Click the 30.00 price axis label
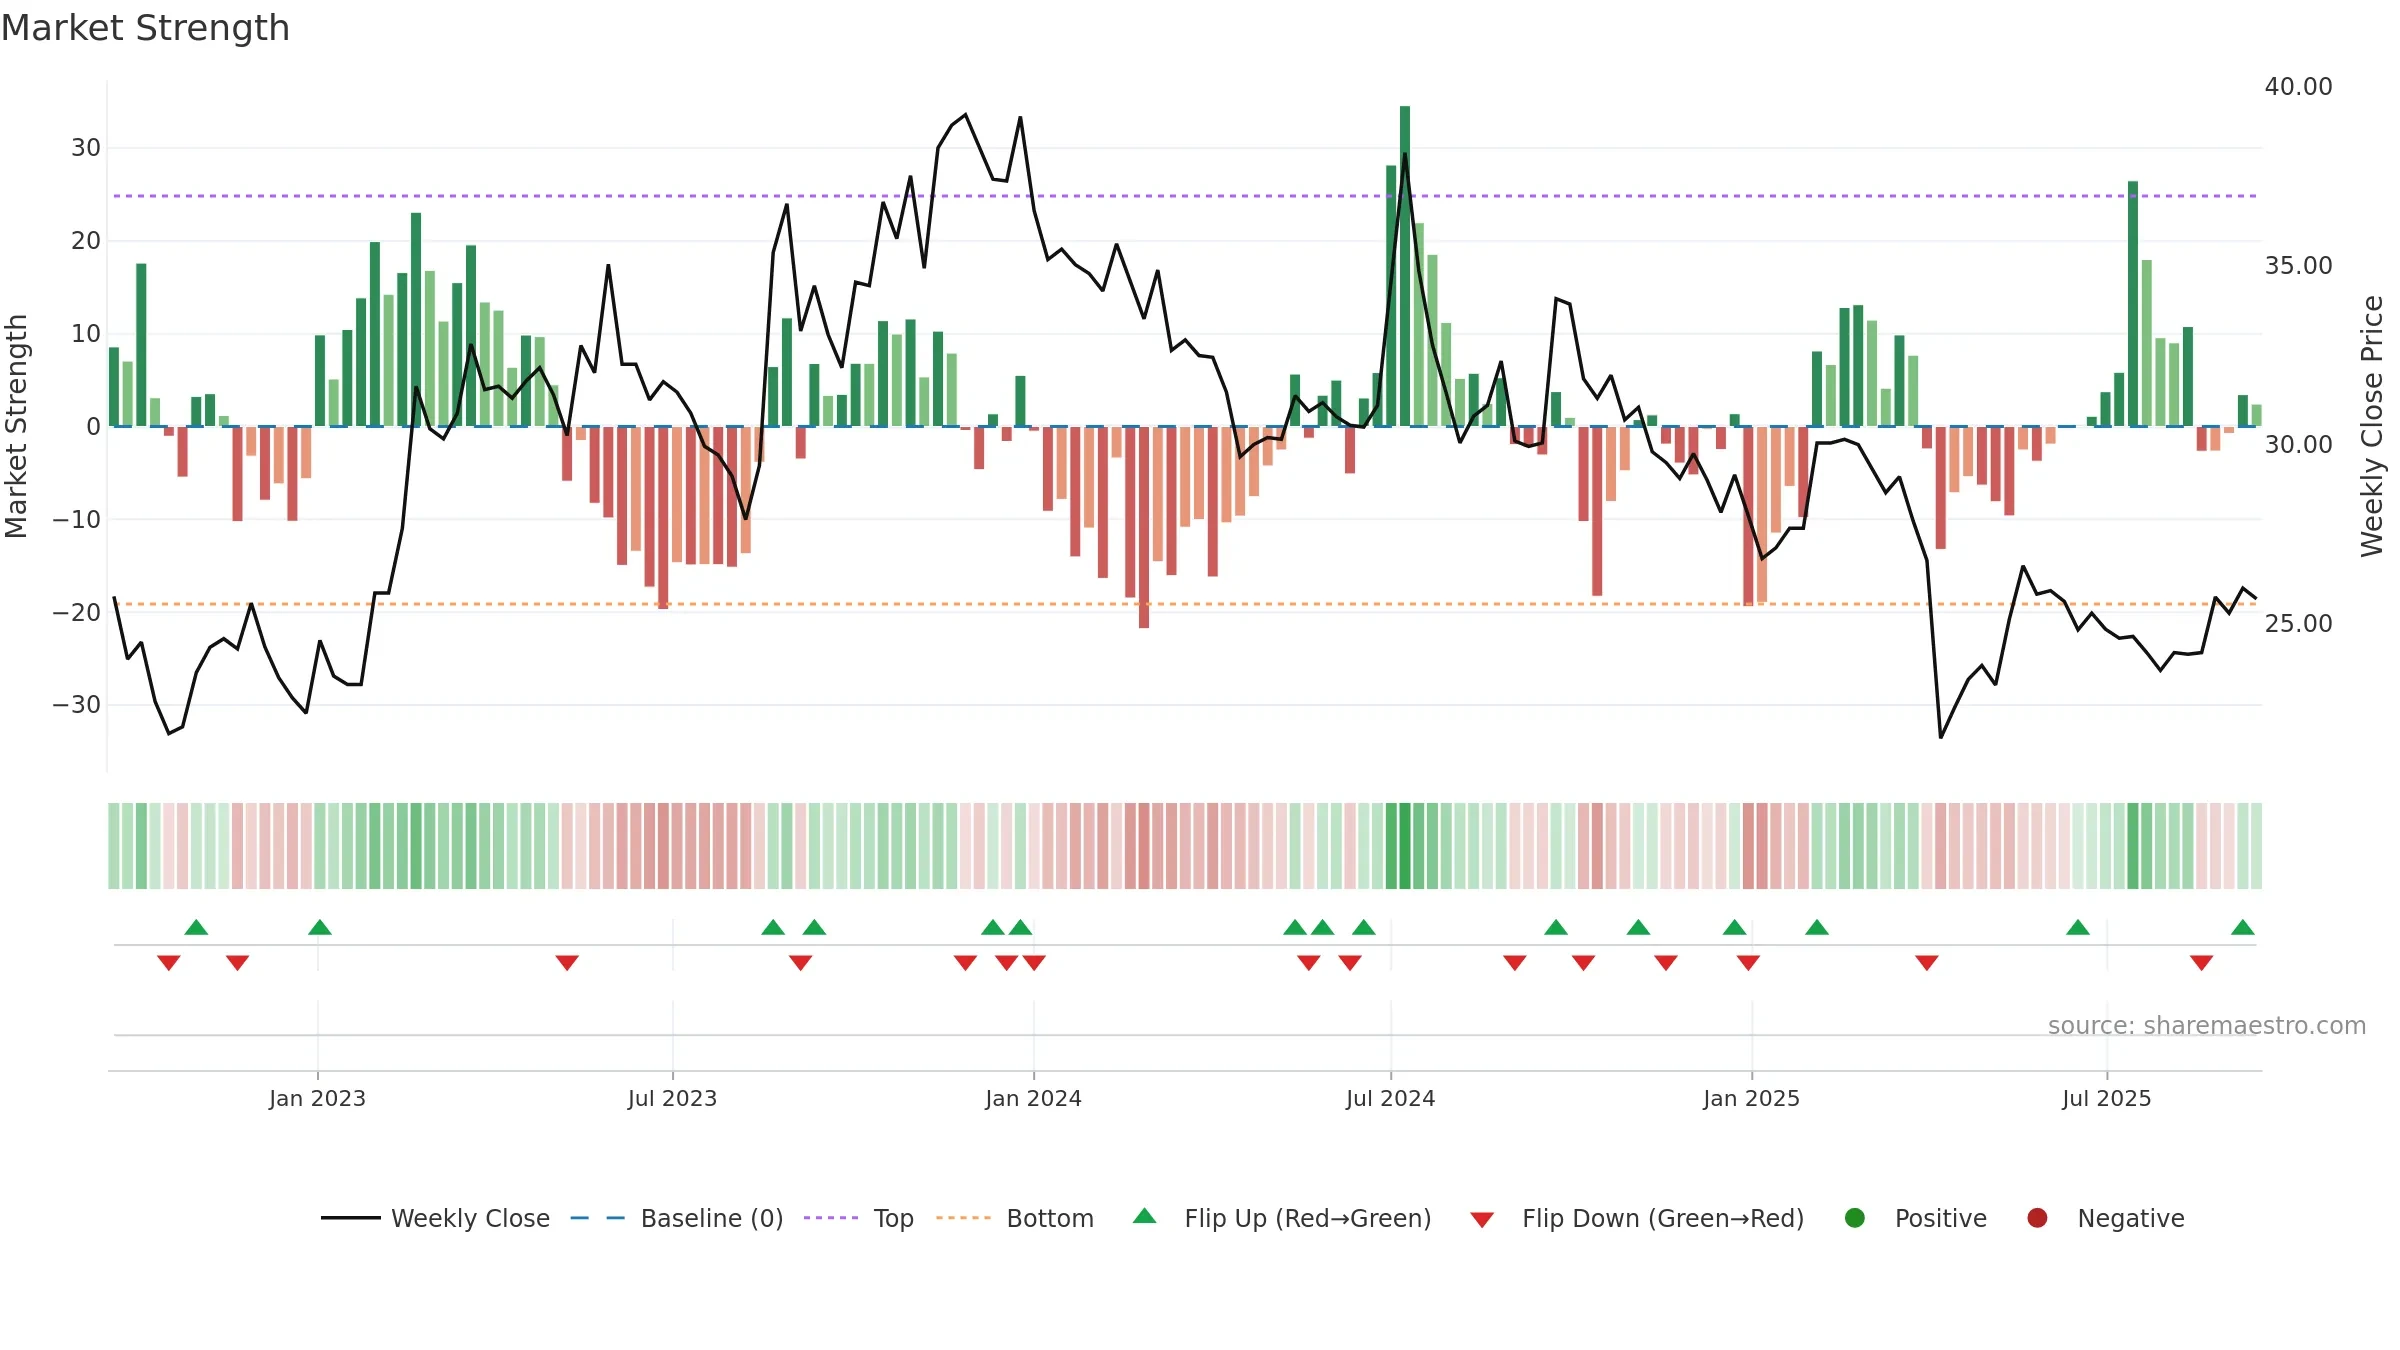The width and height of the screenshot is (2400, 1350). [2298, 445]
